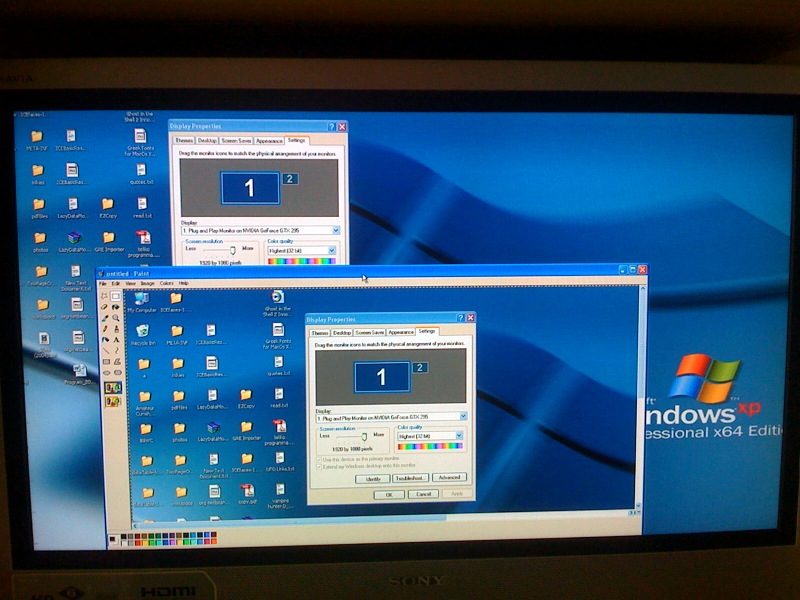Open the Colors menu in Paint
Screen dimensions: 800x600
tap(167, 283)
